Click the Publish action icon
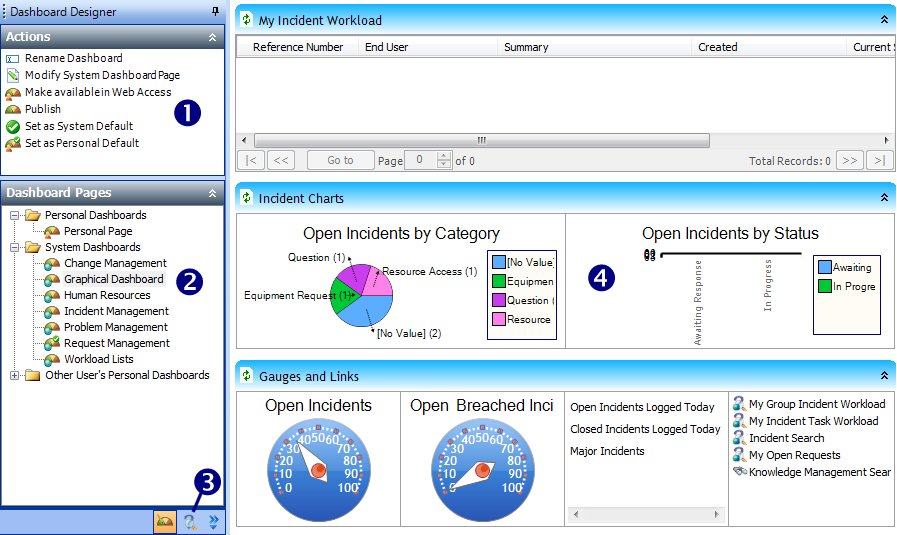The width and height of the screenshot is (897, 535). pyautogui.click(x=13, y=109)
